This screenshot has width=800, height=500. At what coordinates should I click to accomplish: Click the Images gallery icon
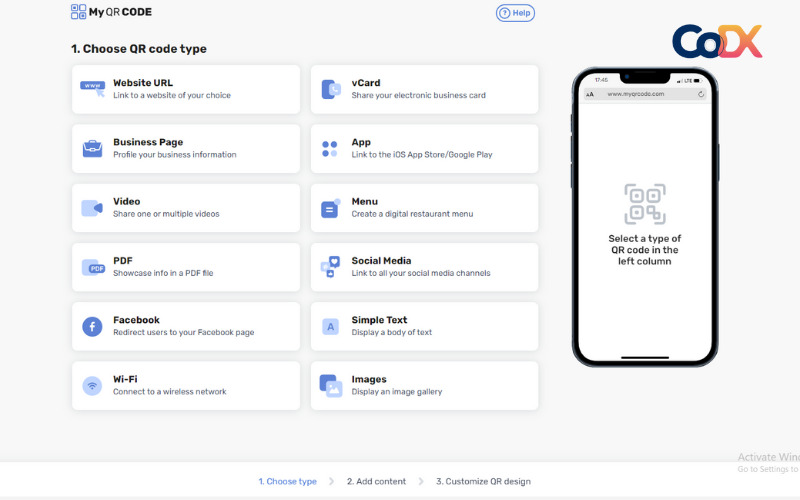[x=331, y=386]
